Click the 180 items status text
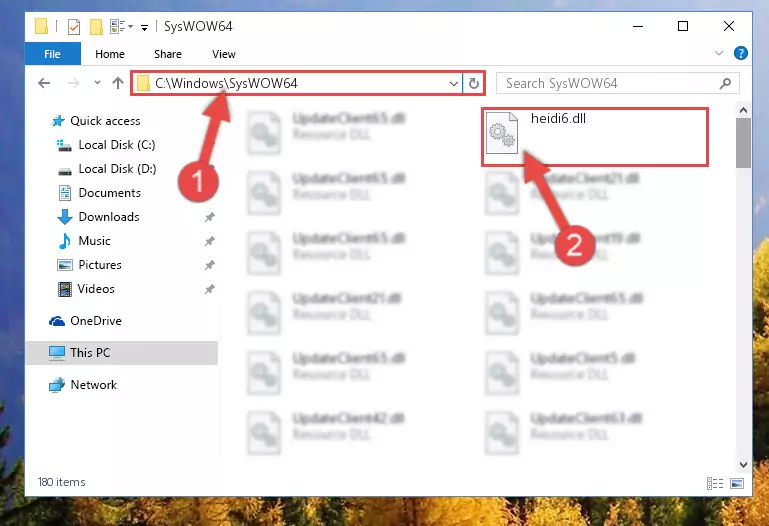Viewport: 769px width, 526px height. click(61, 482)
